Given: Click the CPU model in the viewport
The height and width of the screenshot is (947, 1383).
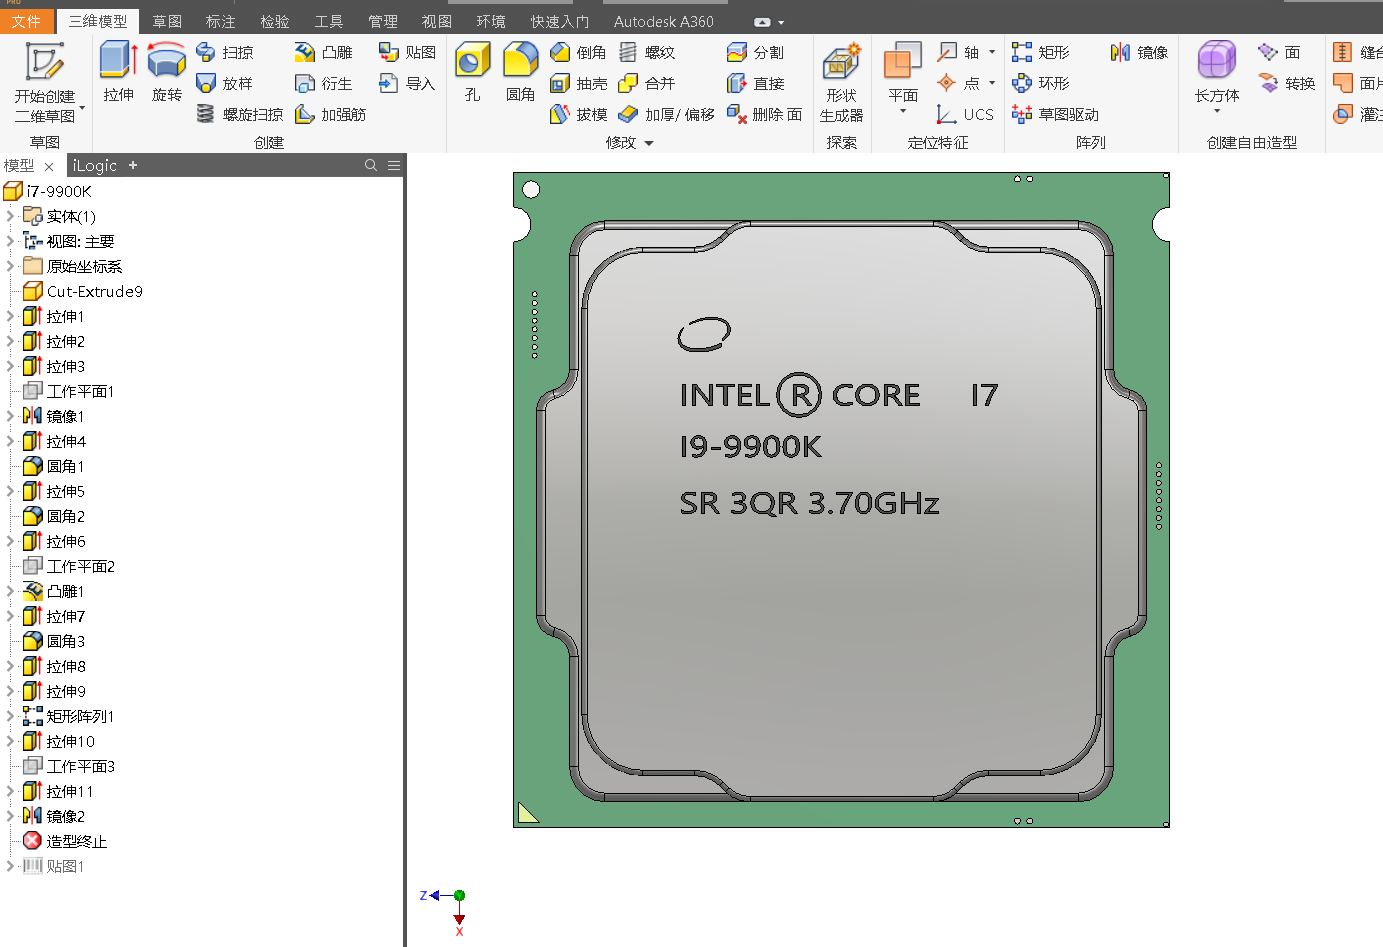Looking at the screenshot, I should click(841, 500).
